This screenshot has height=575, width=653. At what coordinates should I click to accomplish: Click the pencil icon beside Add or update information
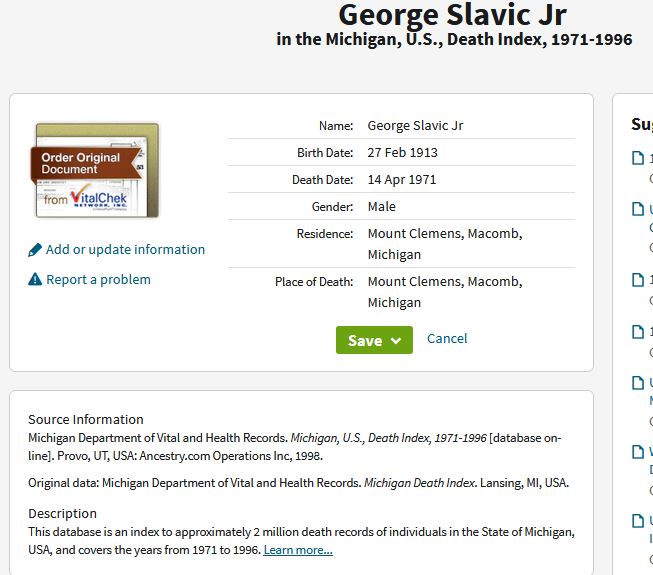click(x=35, y=250)
